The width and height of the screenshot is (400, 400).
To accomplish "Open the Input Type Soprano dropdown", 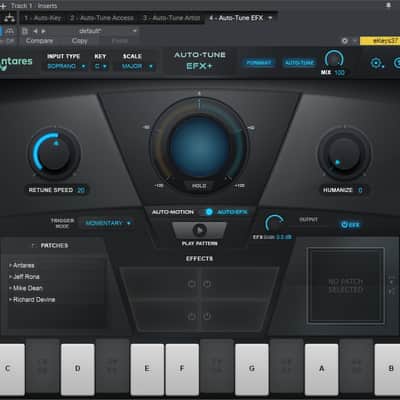I will [x=67, y=66].
